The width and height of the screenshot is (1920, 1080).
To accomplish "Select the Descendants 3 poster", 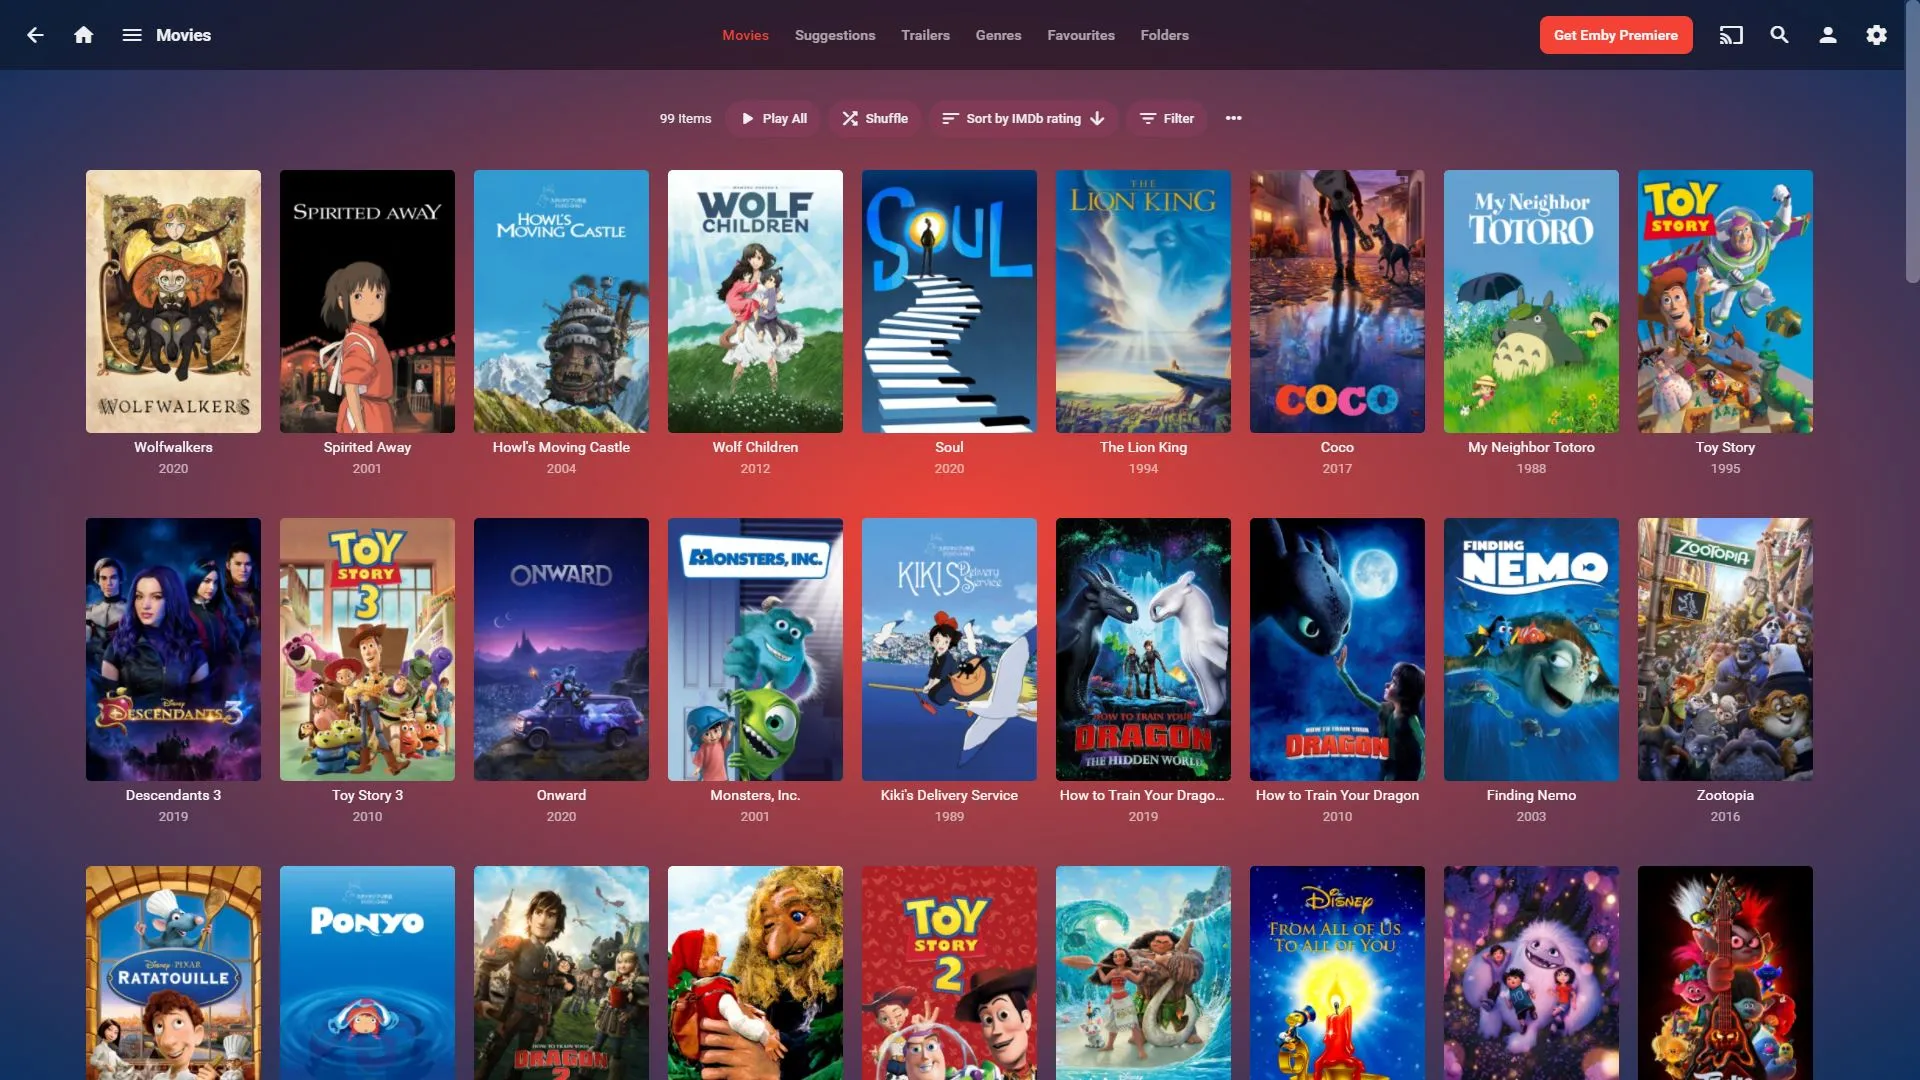I will [x=173, y=649].
